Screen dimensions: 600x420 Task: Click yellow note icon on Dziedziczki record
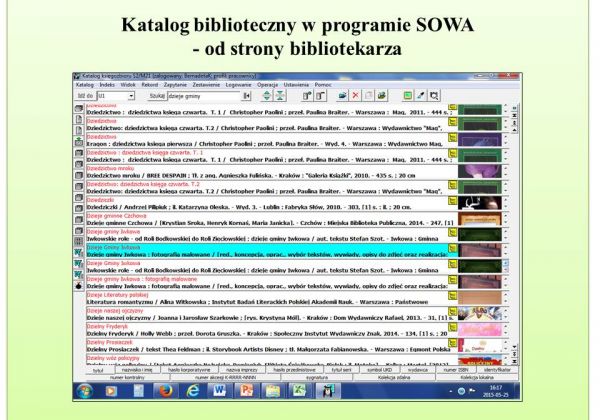(x=453, y=201)
